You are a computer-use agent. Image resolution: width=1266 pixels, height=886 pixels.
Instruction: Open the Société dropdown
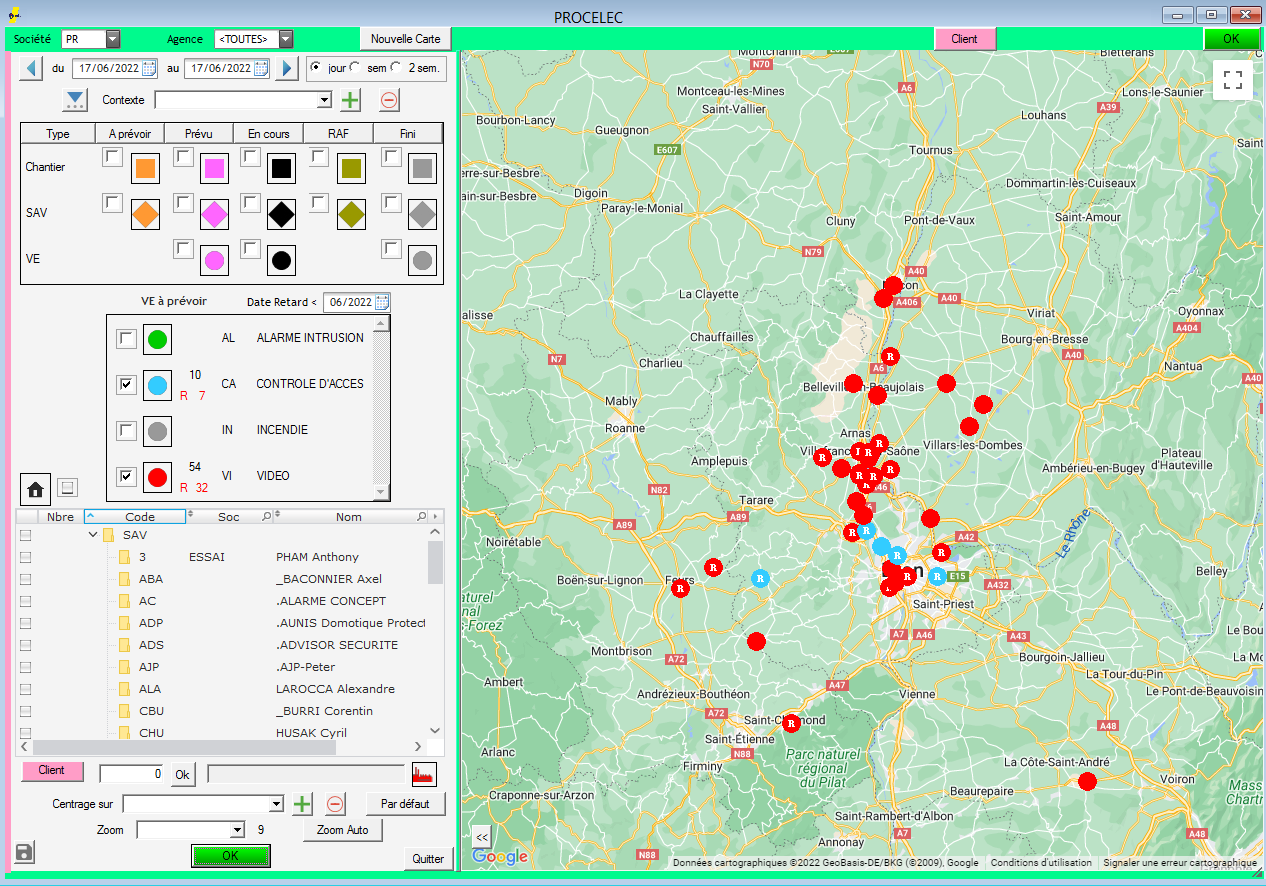click(x=113, y=39)
